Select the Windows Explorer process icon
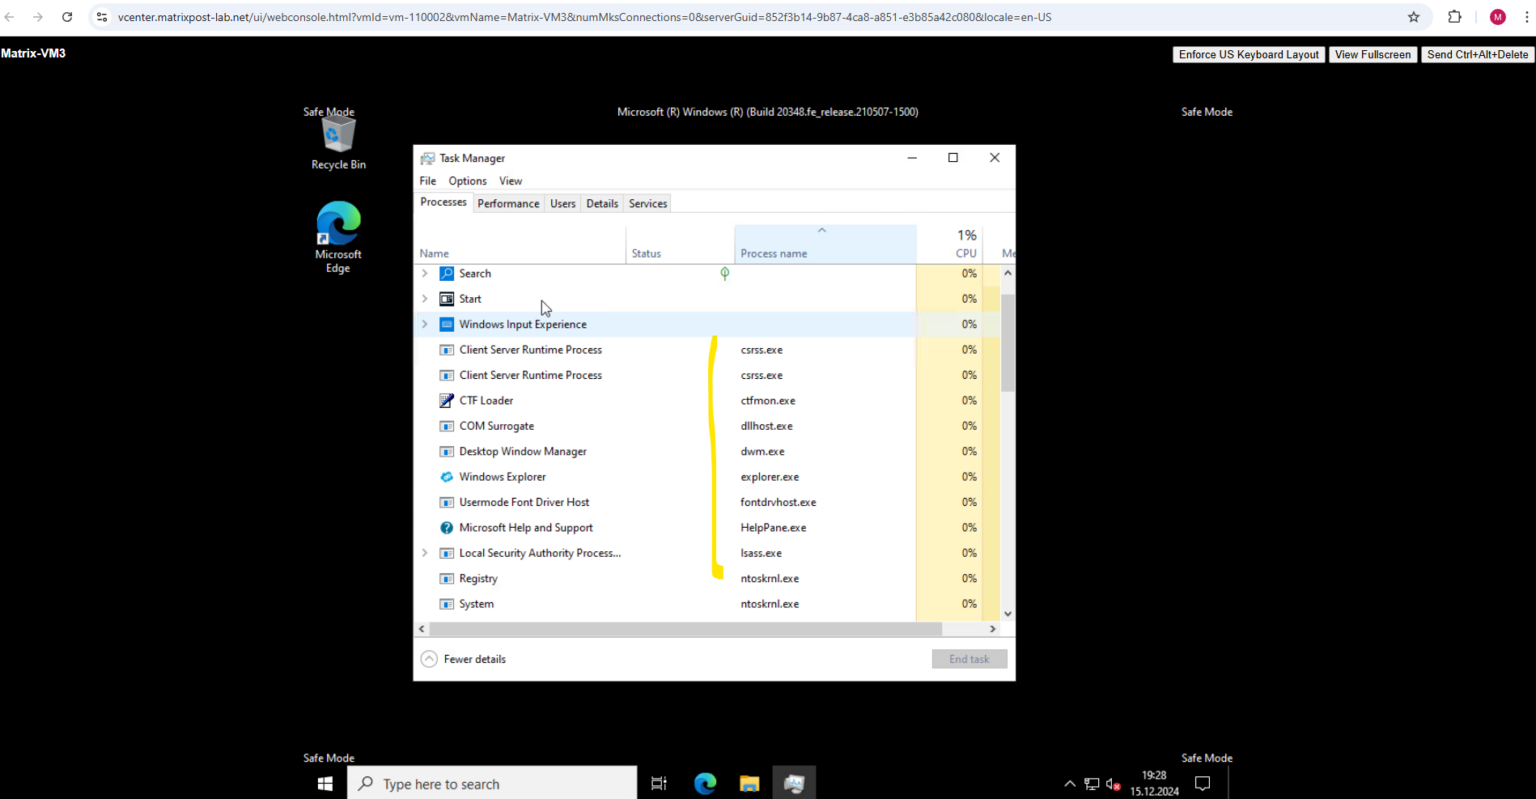 446,477
